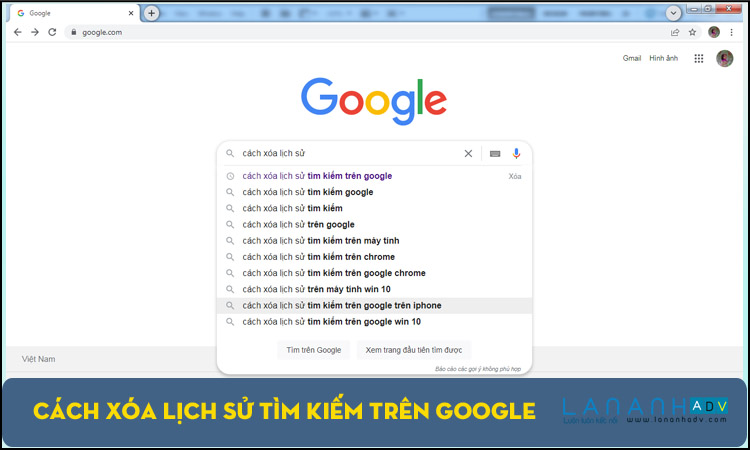Reload the Google page
Screen dimensions: 750x450
[52, 32]
